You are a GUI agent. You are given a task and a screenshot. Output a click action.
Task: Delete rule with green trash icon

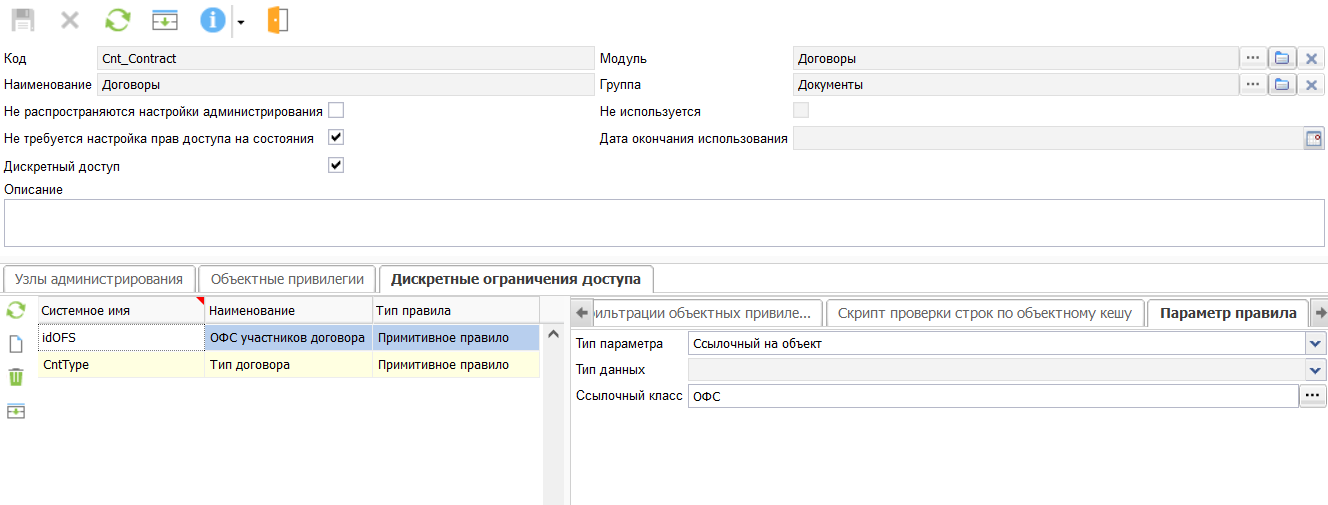pos(16,377)
